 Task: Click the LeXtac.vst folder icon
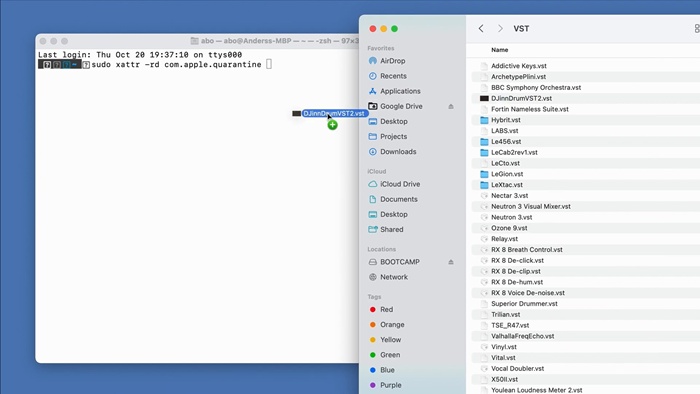(484, 185)
